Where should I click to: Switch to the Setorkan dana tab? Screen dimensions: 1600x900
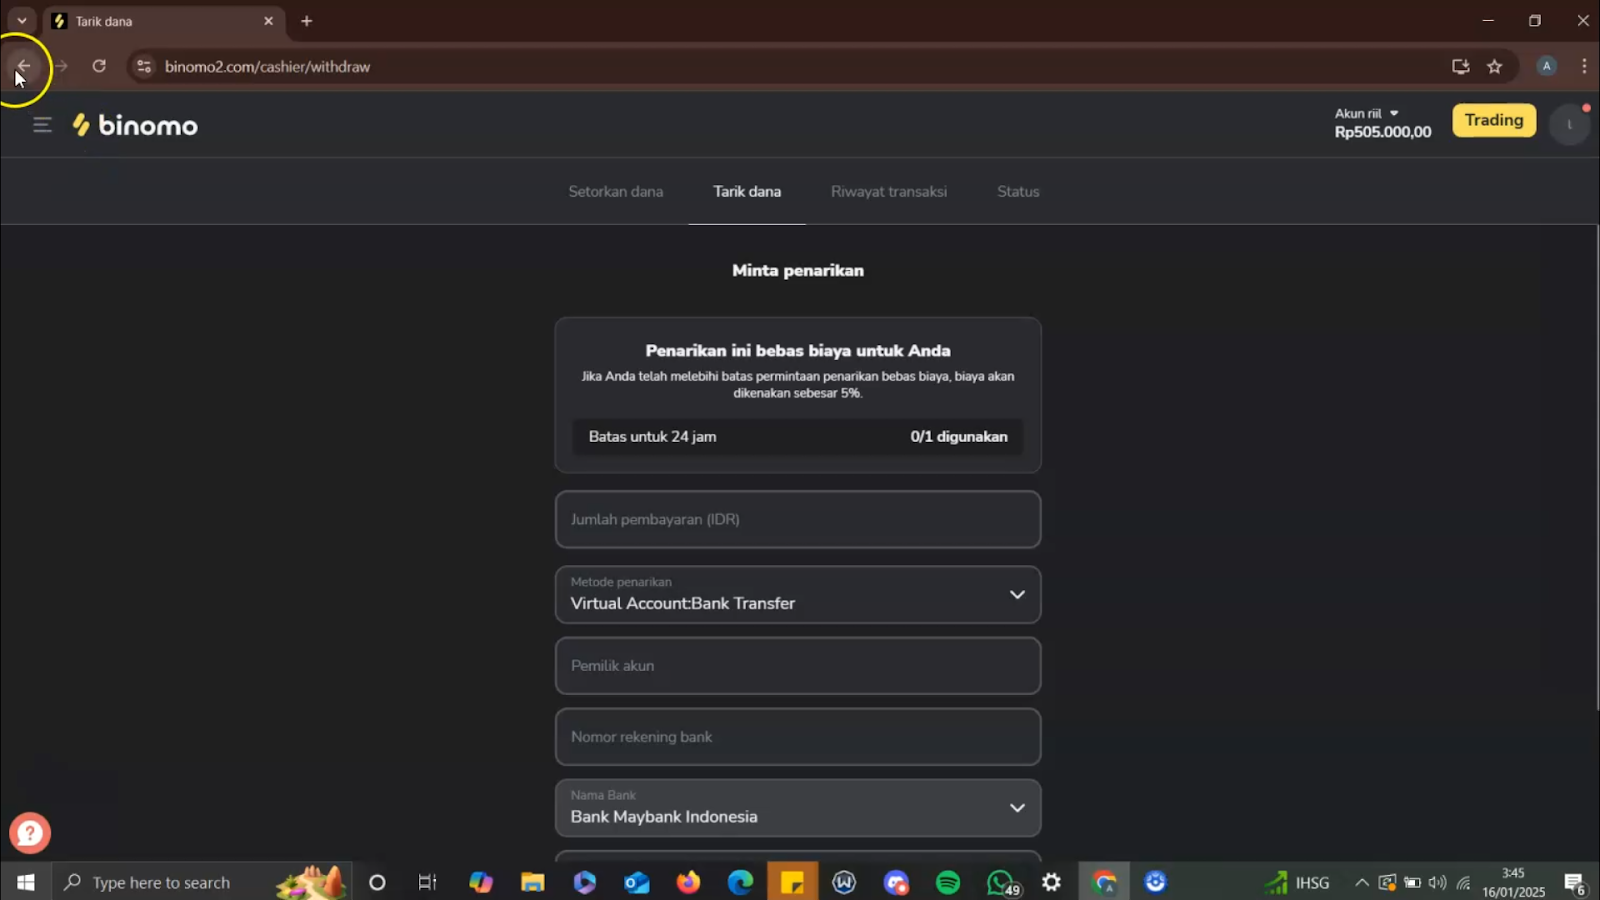(615, 191)
